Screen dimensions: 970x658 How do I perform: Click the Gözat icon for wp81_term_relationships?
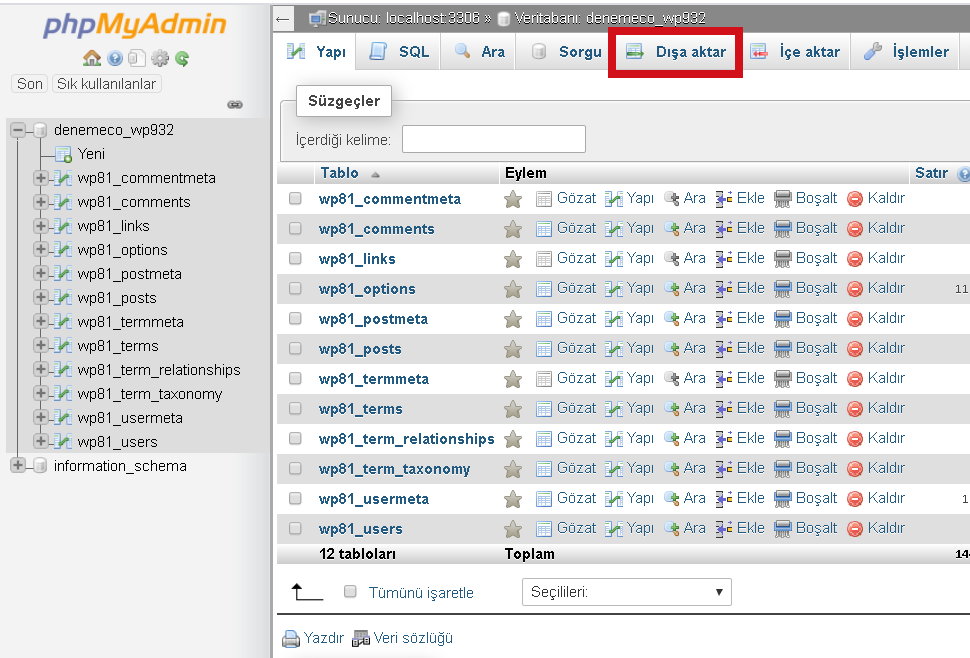[x=544, y=439]
